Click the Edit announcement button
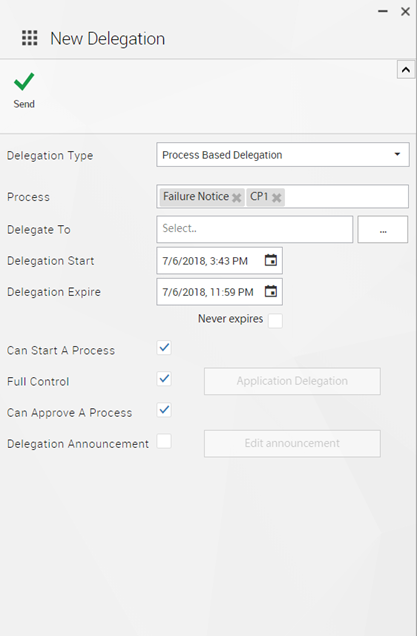The image size is (417, 636). tap(292, 444)
